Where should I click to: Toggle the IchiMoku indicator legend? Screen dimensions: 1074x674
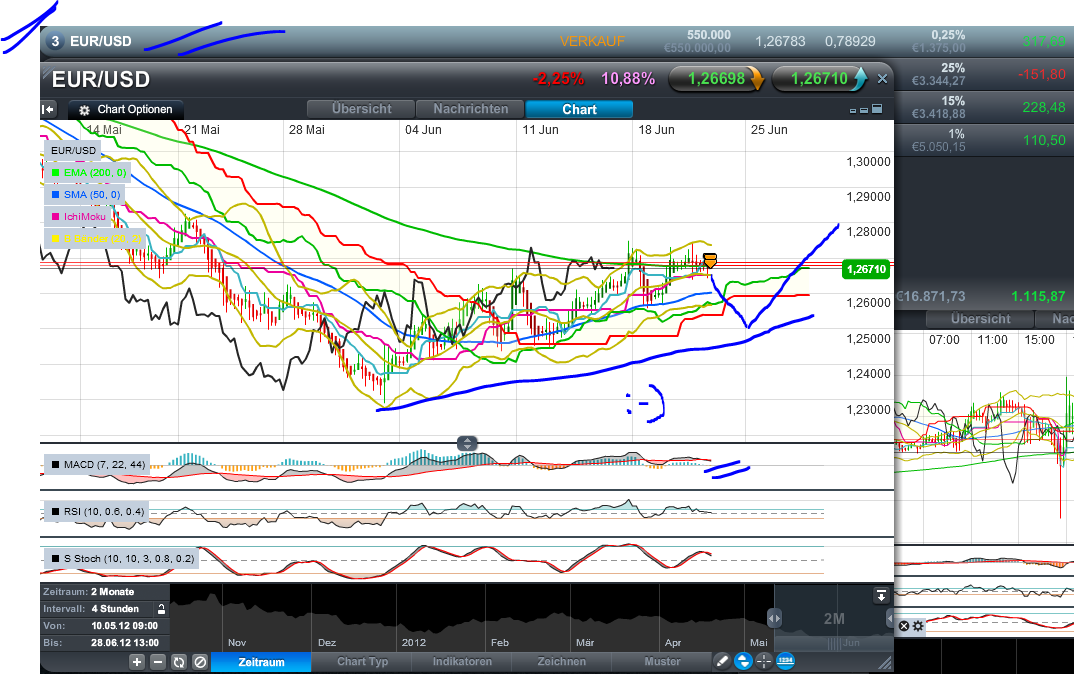click(x=78, y=216)
